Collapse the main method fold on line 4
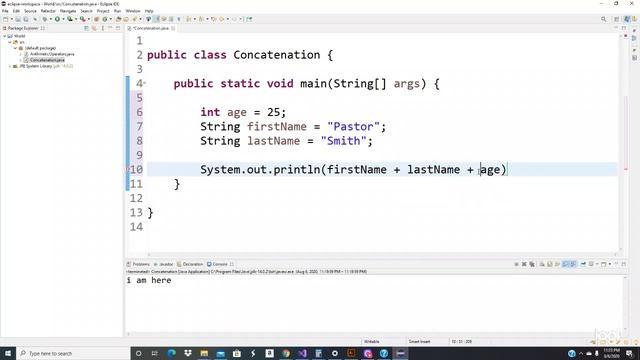The image size is (640, 360). pyautogui.click(x=144, y=84)
